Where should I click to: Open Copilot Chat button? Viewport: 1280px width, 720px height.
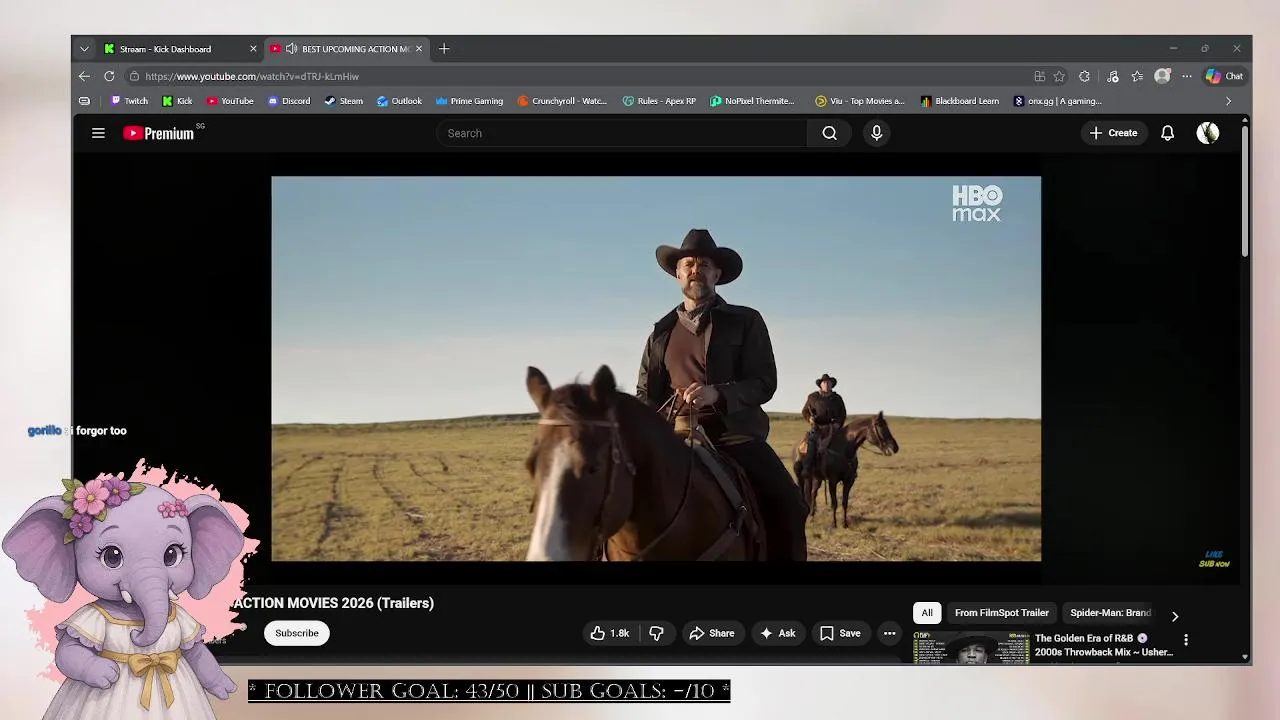1224,76
